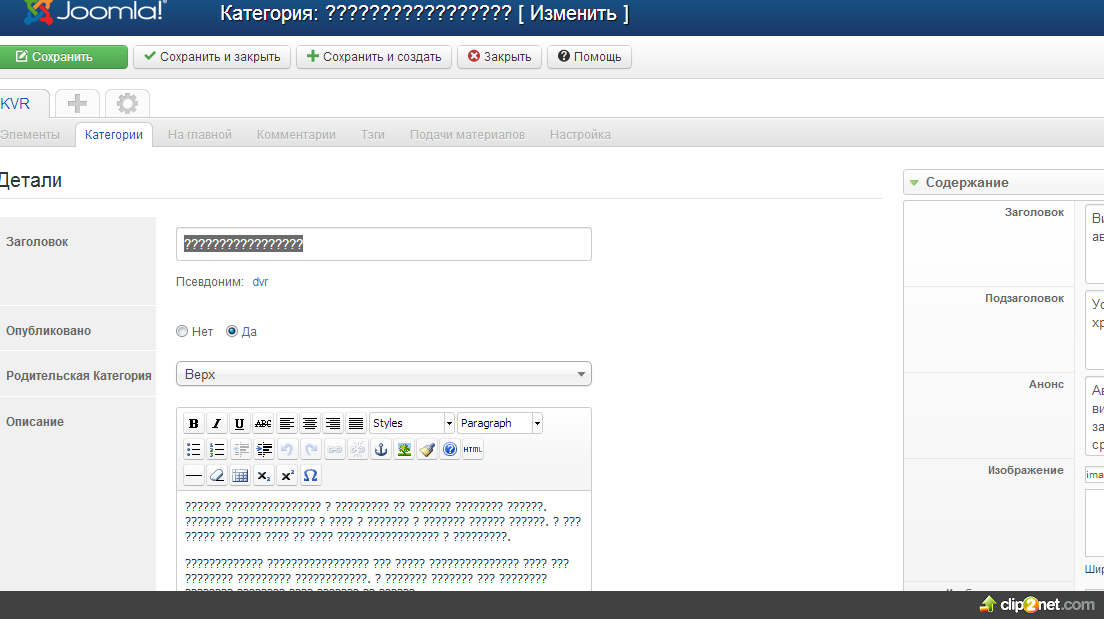1104x619 pixels.
Task: Open the 'Комментарии' tab
Action: (296, 135)
